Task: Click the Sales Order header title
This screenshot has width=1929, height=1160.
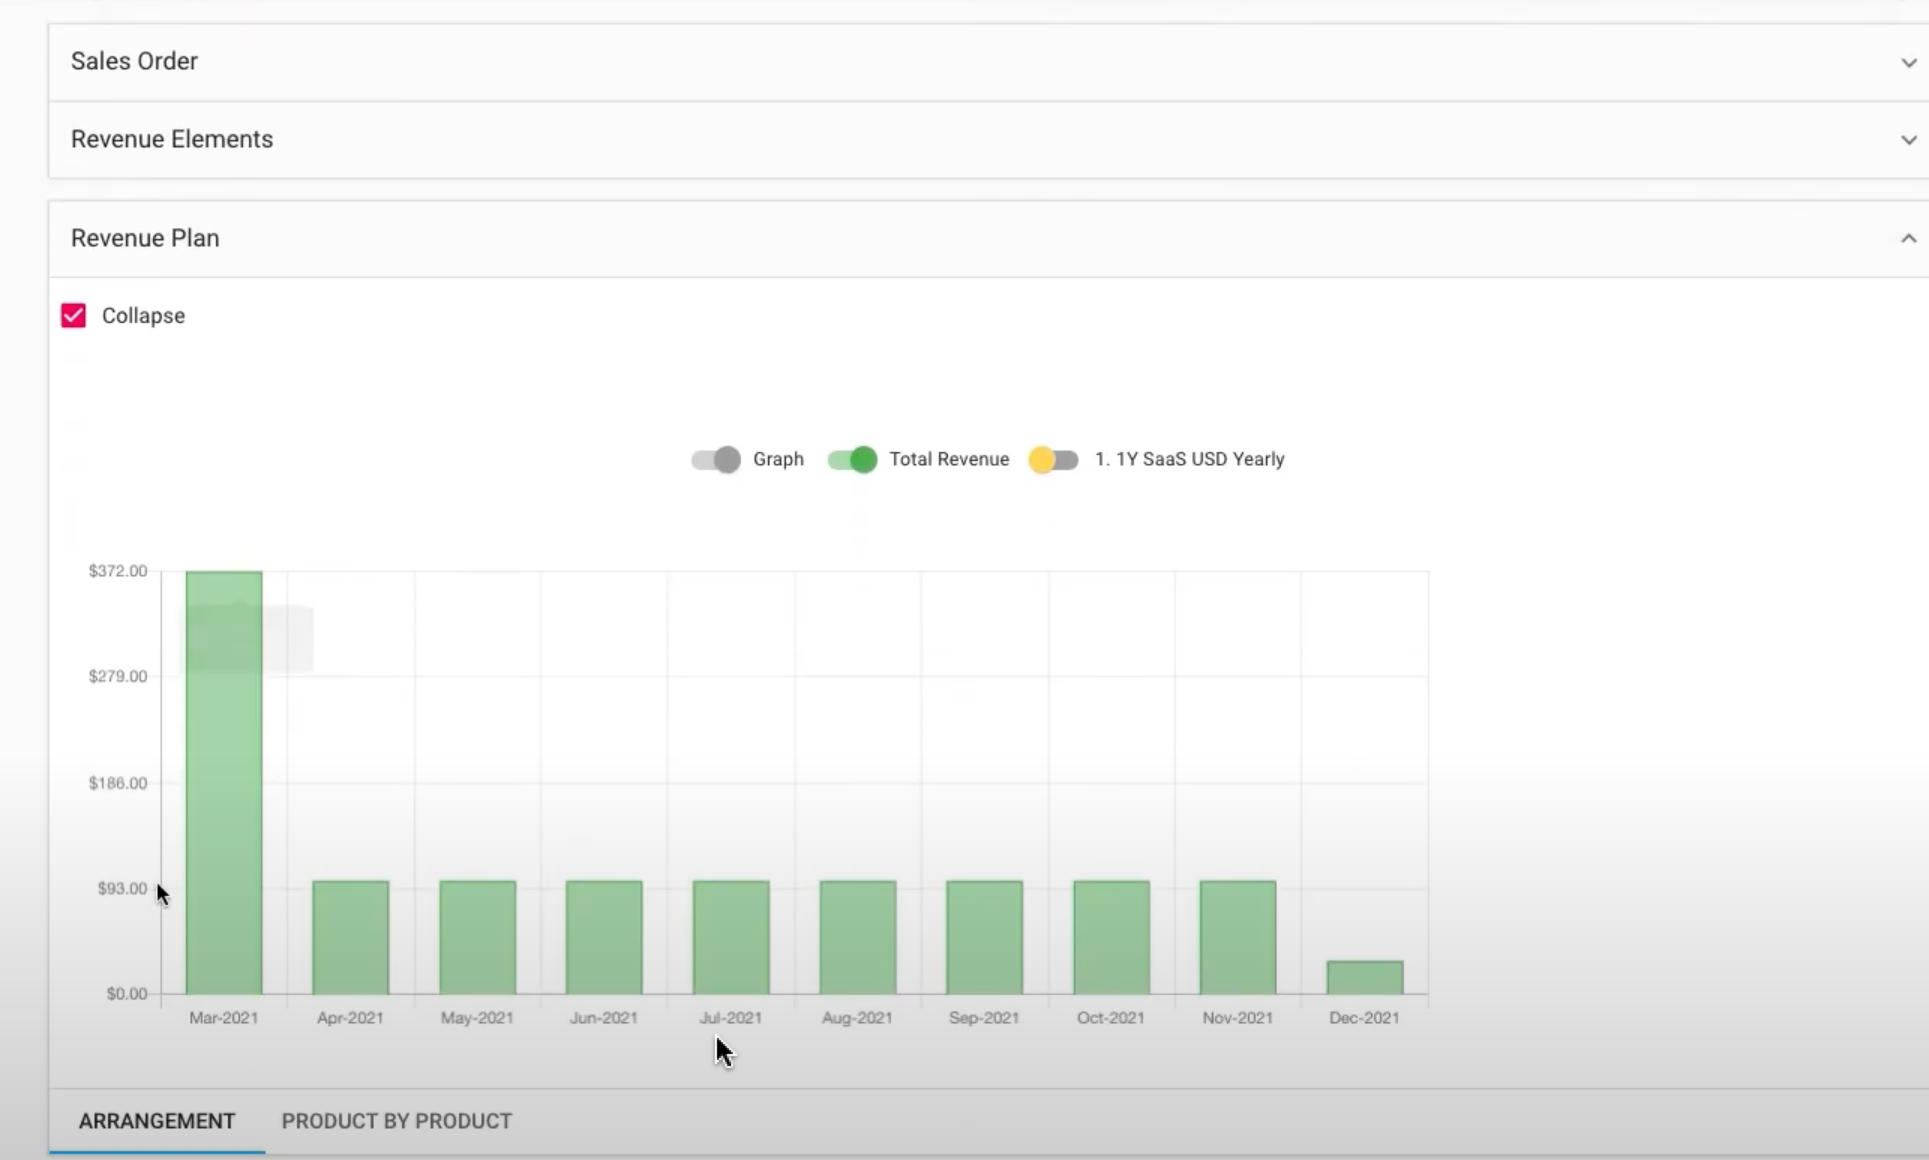Action: 134,61
